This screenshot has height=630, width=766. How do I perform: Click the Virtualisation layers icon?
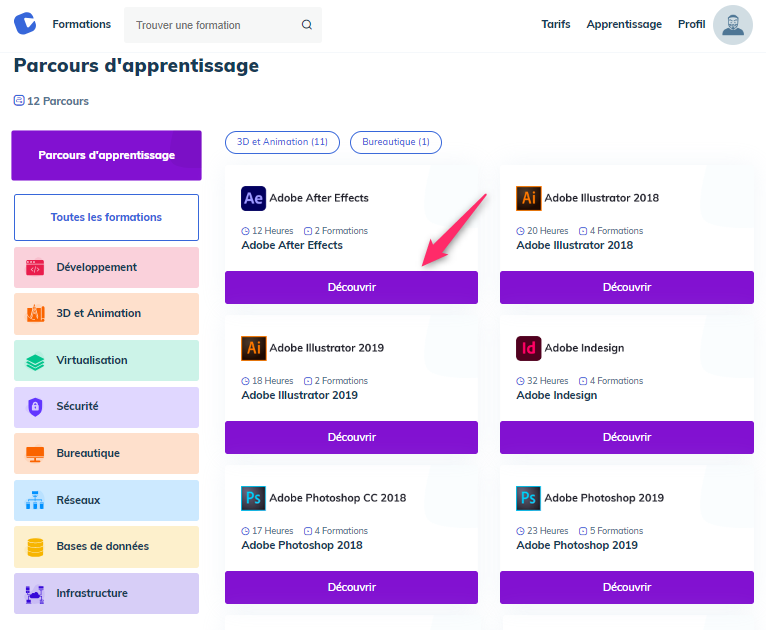click(35, 361)
